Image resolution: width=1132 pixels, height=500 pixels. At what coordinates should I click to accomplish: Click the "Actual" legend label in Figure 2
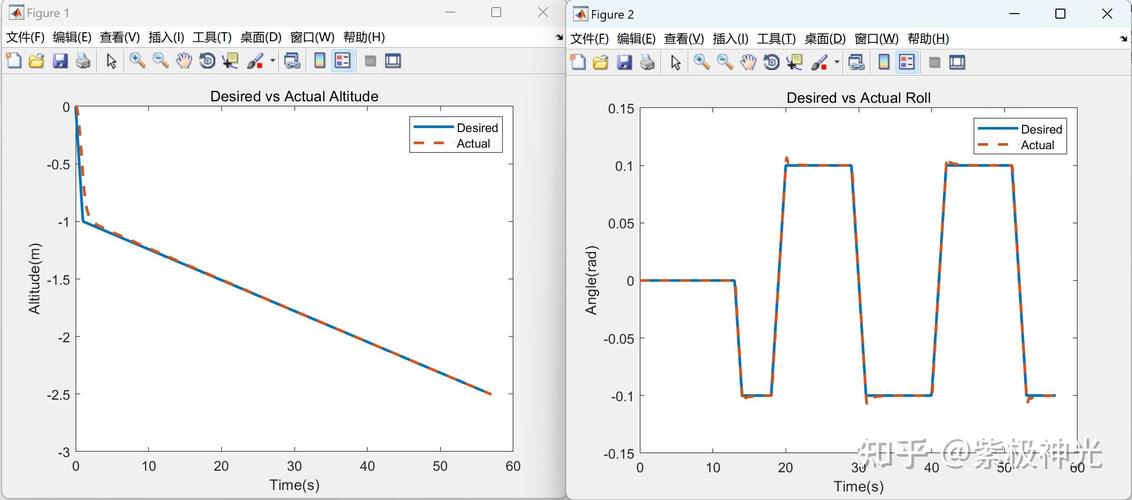1037,145
